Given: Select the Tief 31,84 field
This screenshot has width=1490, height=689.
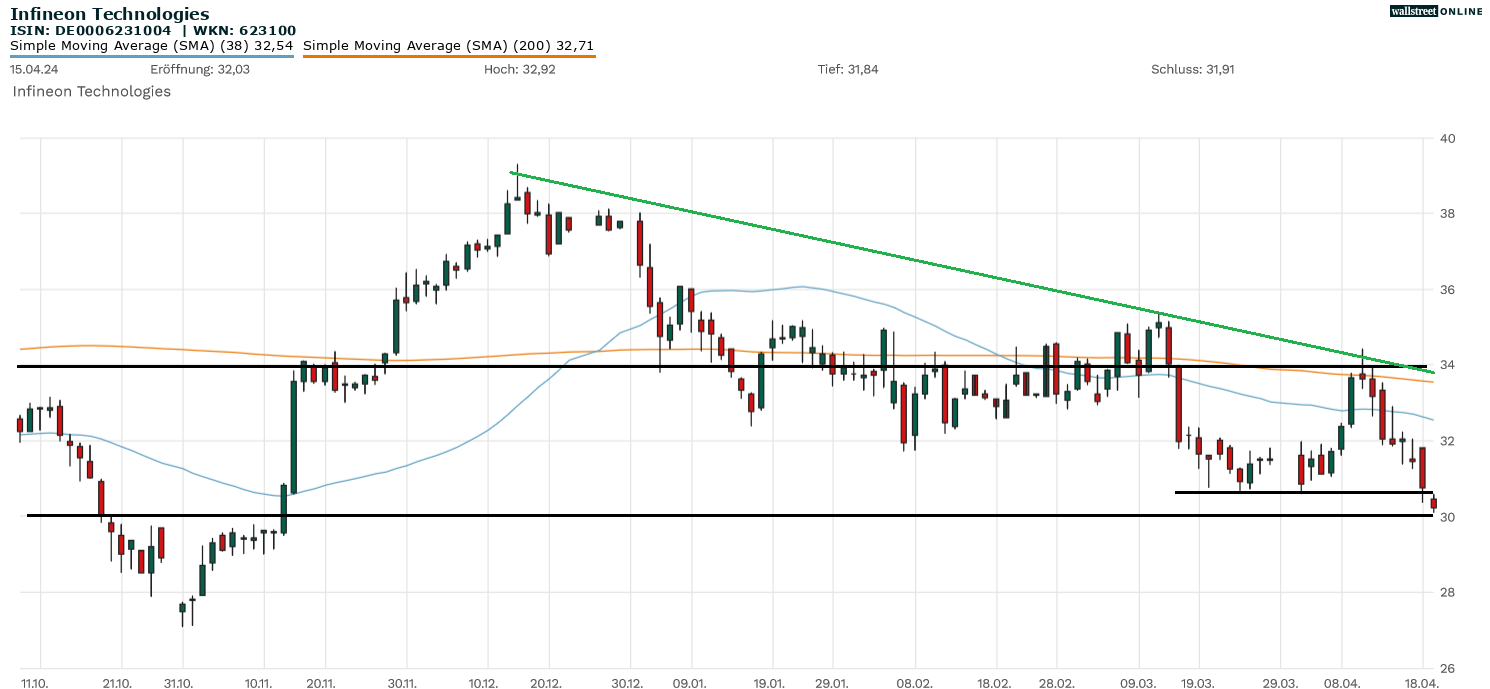Looking at the screenshot, I should [849, 69].
